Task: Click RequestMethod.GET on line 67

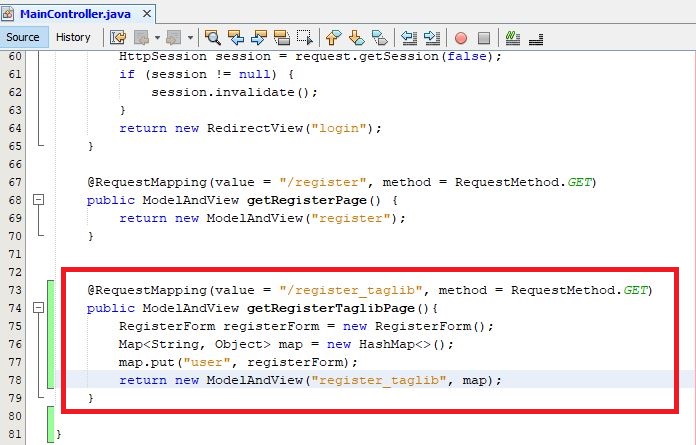Action: [x=524, y=182]
